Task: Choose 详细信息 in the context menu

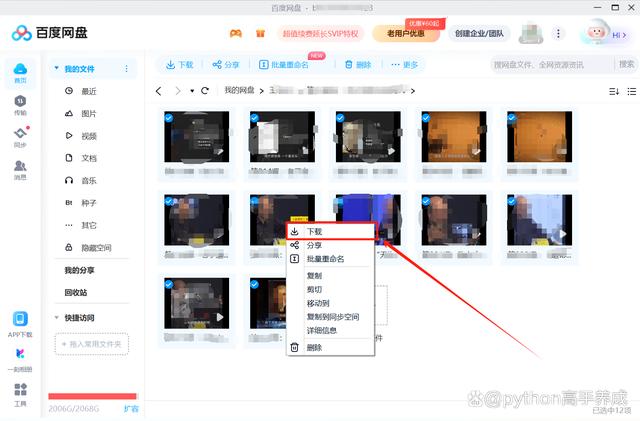Action: 331,330
